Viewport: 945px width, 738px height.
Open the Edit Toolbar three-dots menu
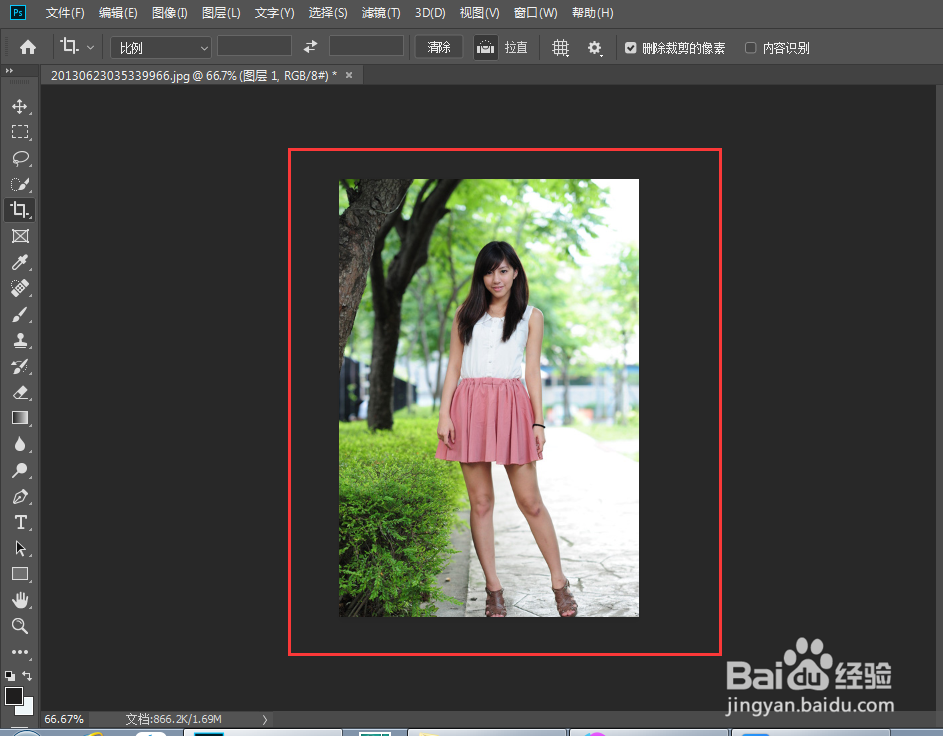(20, 652)
